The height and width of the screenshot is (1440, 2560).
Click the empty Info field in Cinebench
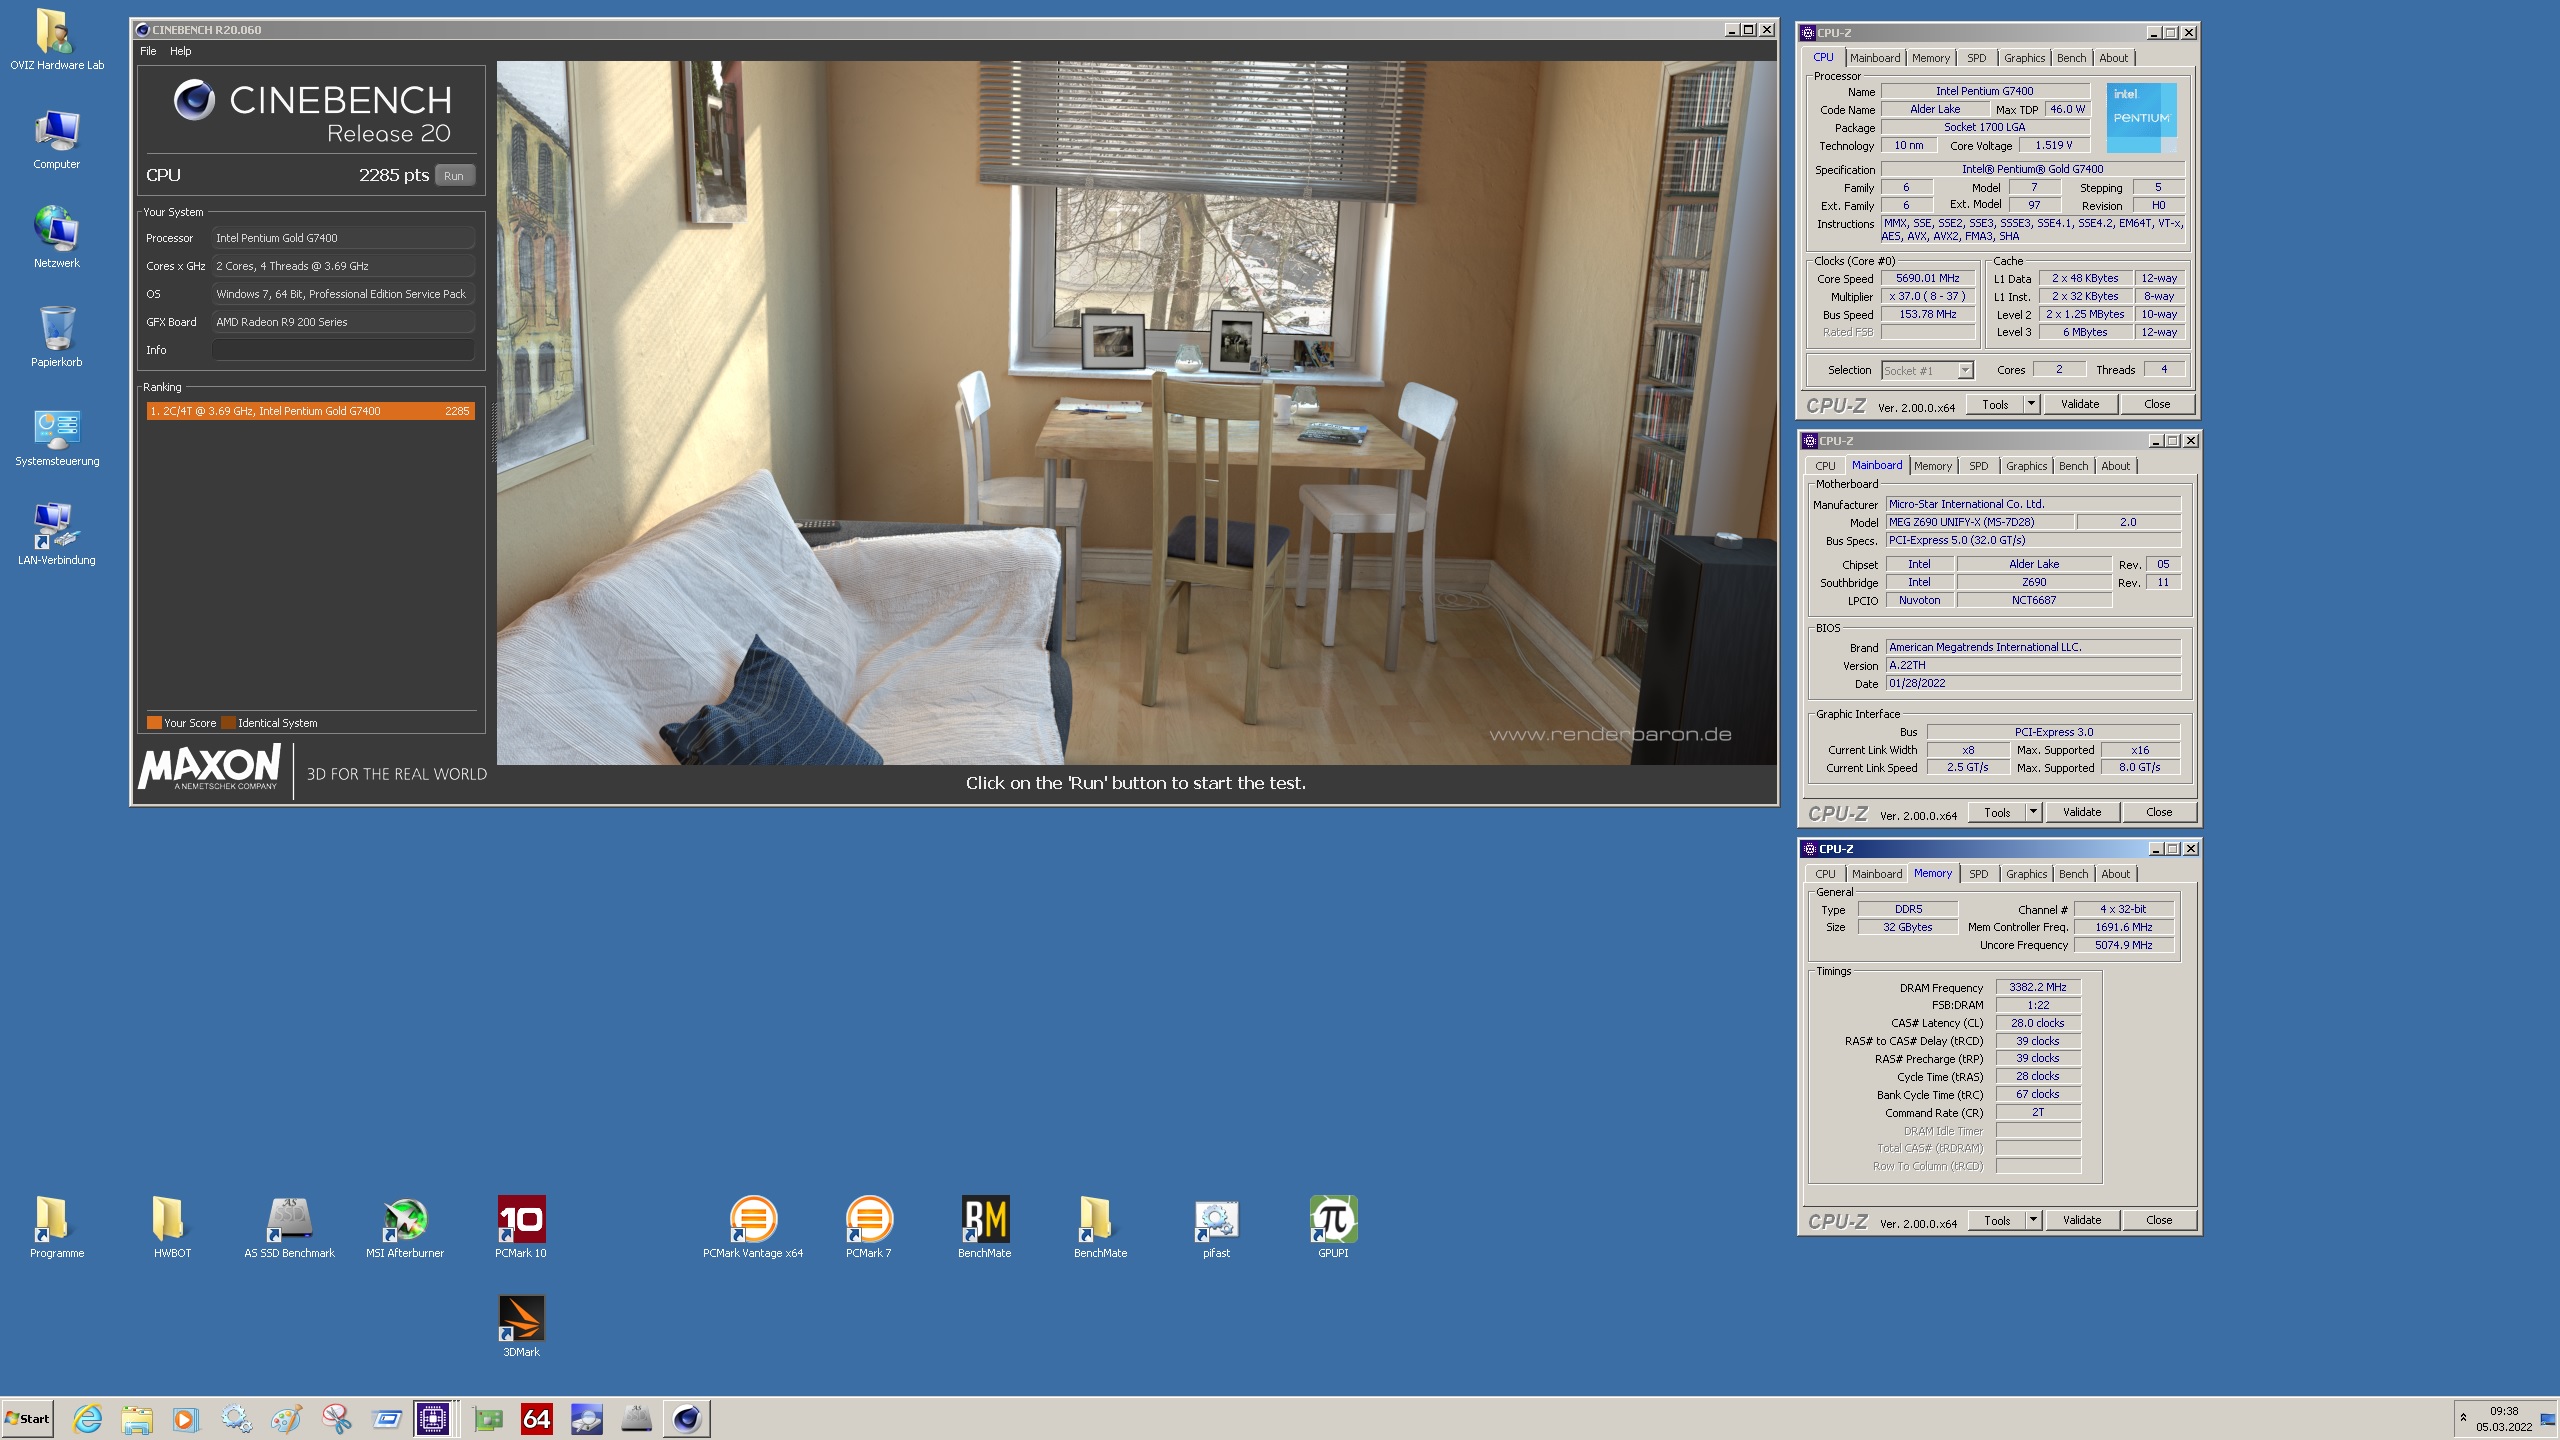342,350
